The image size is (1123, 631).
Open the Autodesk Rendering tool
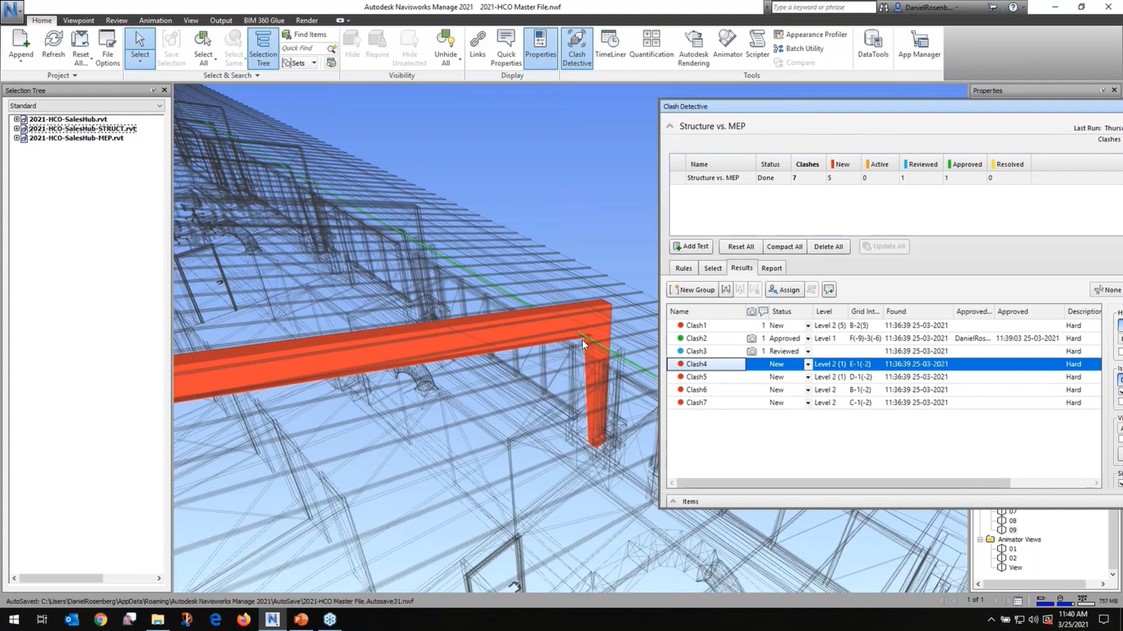pos(693,48)
